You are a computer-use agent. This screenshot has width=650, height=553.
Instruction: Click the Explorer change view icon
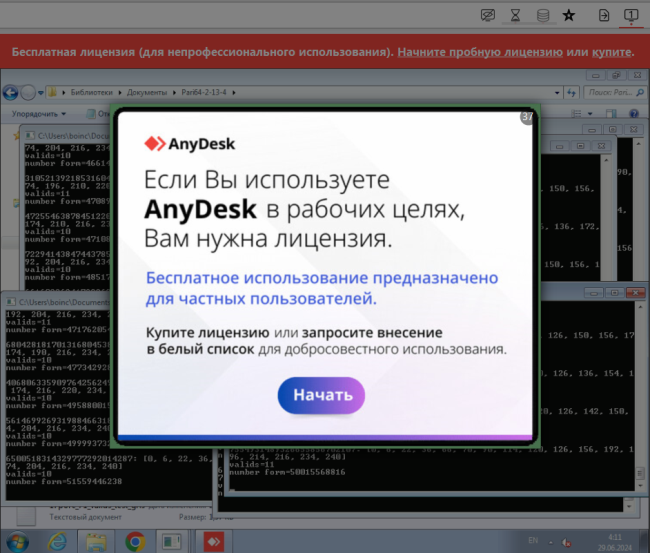click(576, 113)
